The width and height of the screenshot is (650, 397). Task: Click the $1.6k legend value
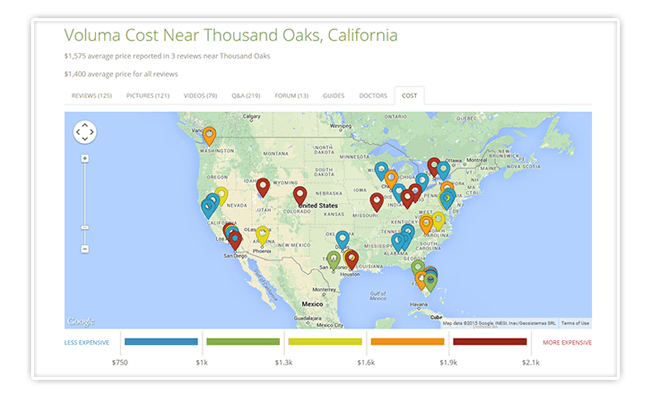[x=366, y=363]
